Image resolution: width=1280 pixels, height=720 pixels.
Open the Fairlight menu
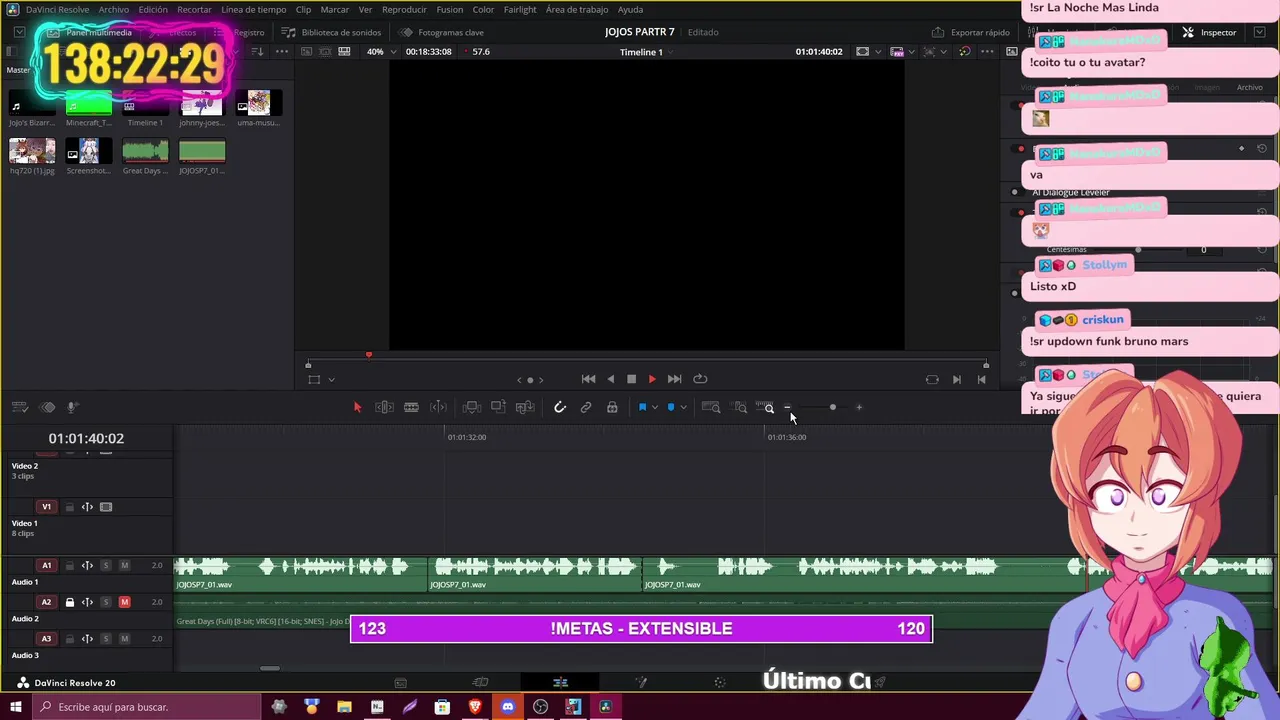520,9
